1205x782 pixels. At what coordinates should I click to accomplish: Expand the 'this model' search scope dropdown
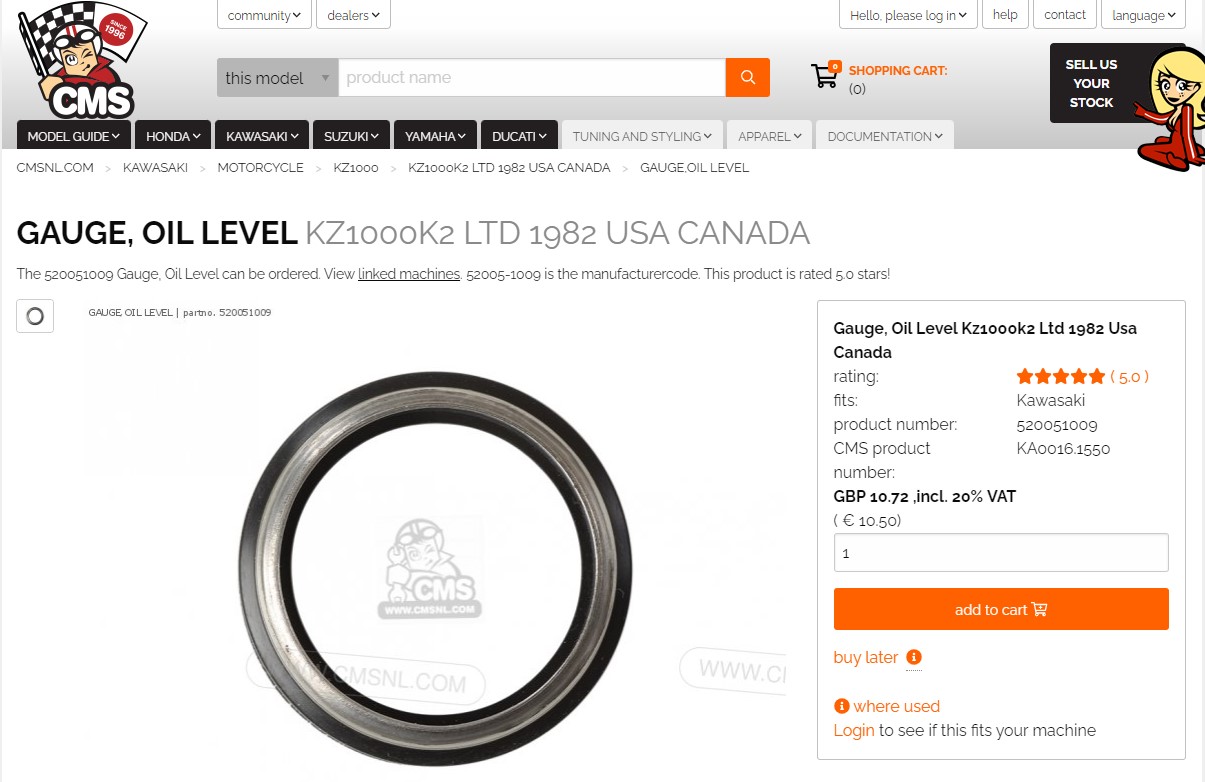[x=278, y=78]
